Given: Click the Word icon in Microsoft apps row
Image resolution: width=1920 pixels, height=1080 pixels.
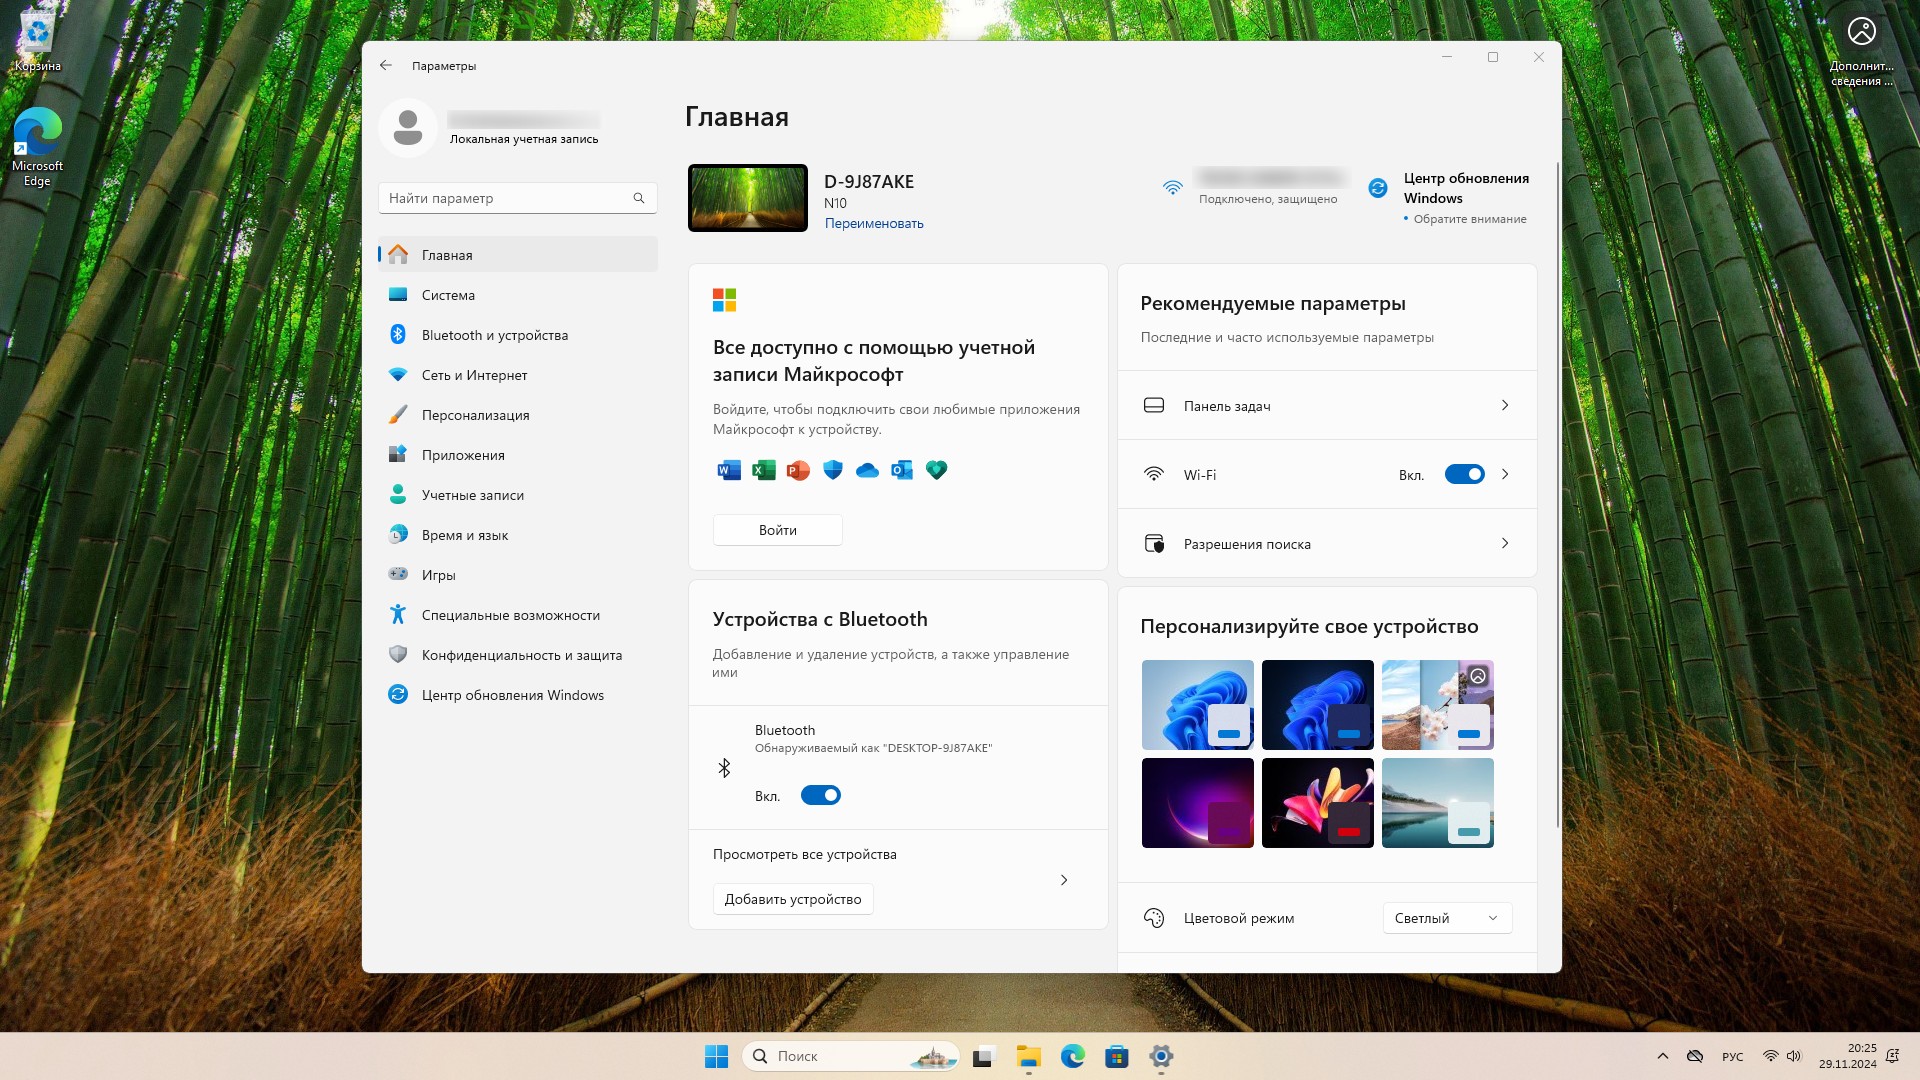Looking at the screenshot, I should [x=729, y=470].
